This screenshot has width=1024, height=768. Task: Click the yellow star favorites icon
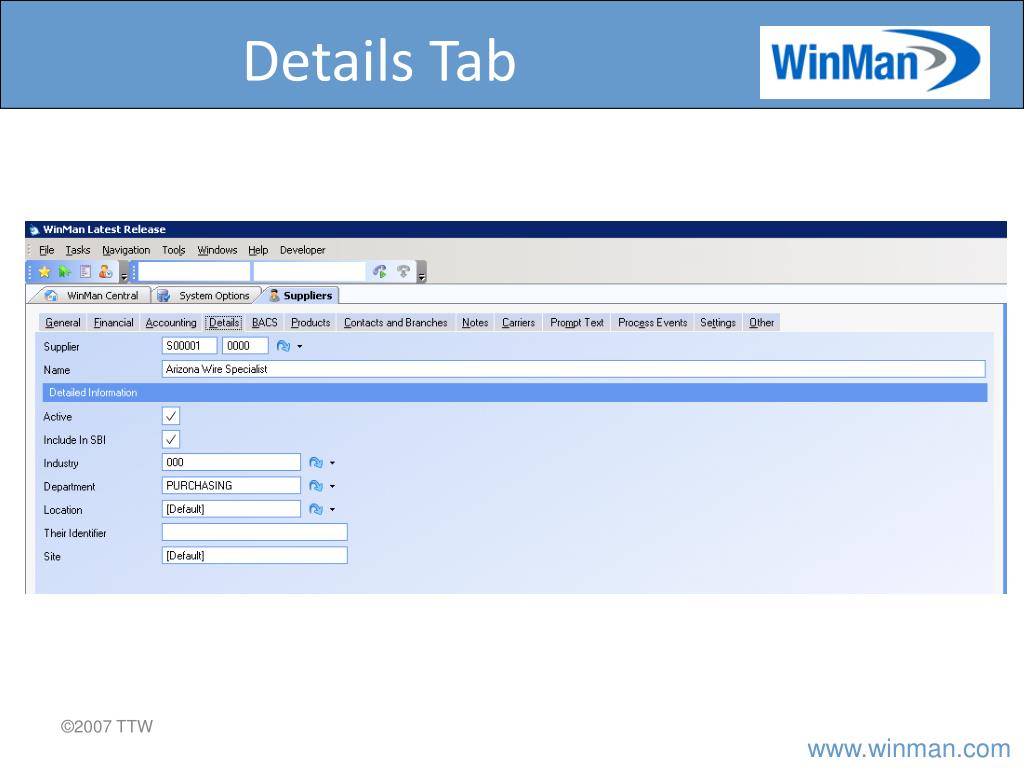coord(44,272)
